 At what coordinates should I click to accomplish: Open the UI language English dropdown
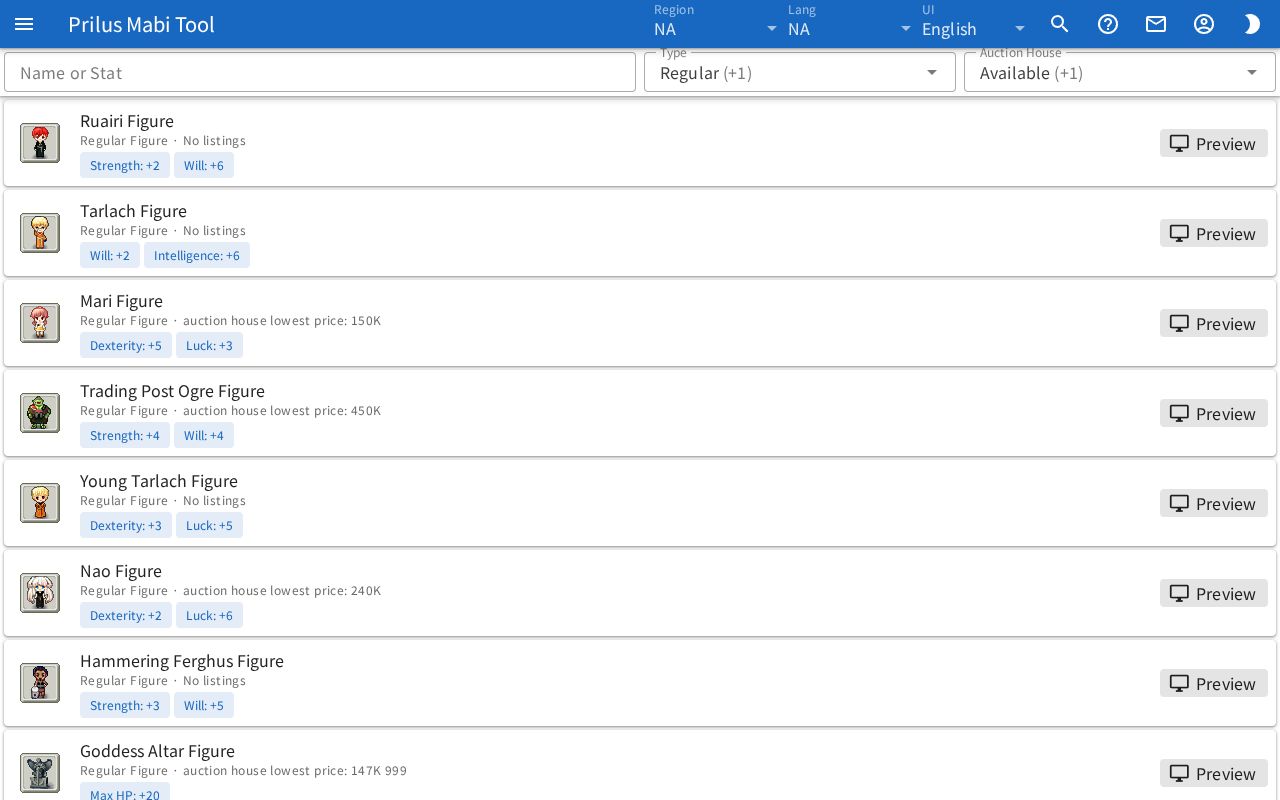(x=974, y=24)
